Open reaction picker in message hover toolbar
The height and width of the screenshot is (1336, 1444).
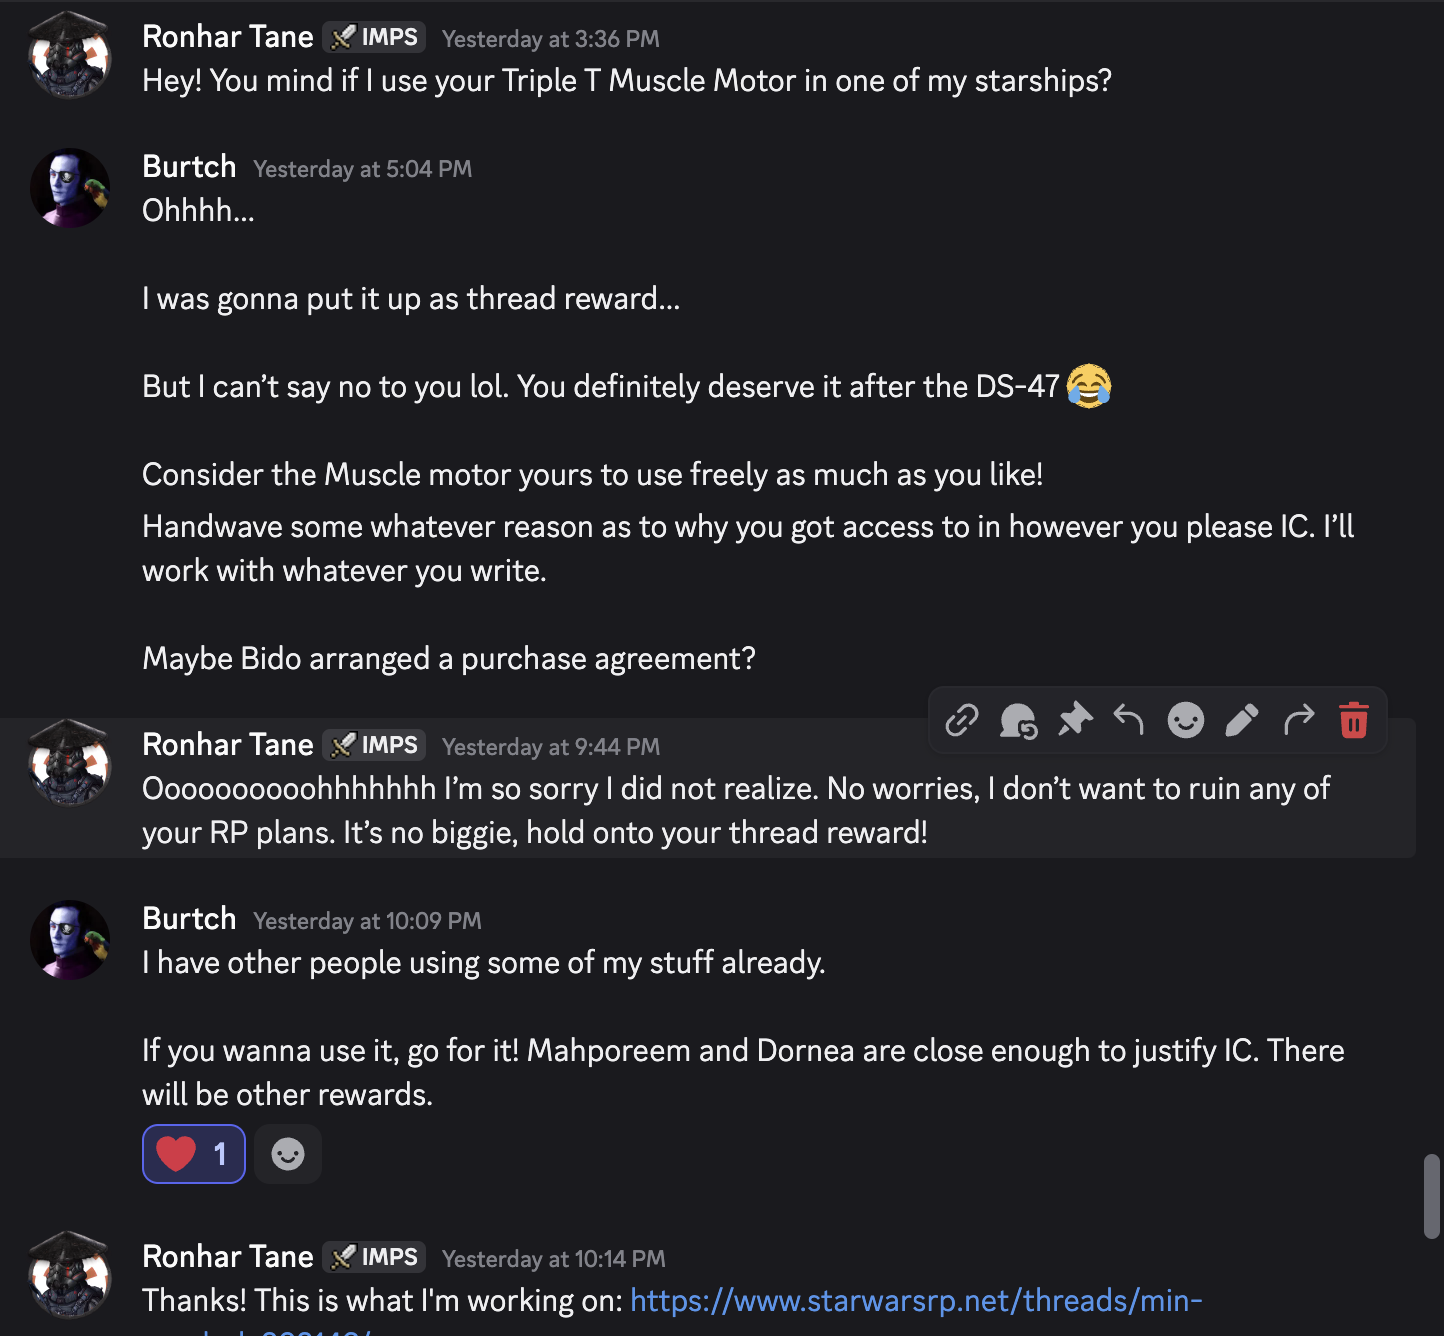coord(1186,720)
